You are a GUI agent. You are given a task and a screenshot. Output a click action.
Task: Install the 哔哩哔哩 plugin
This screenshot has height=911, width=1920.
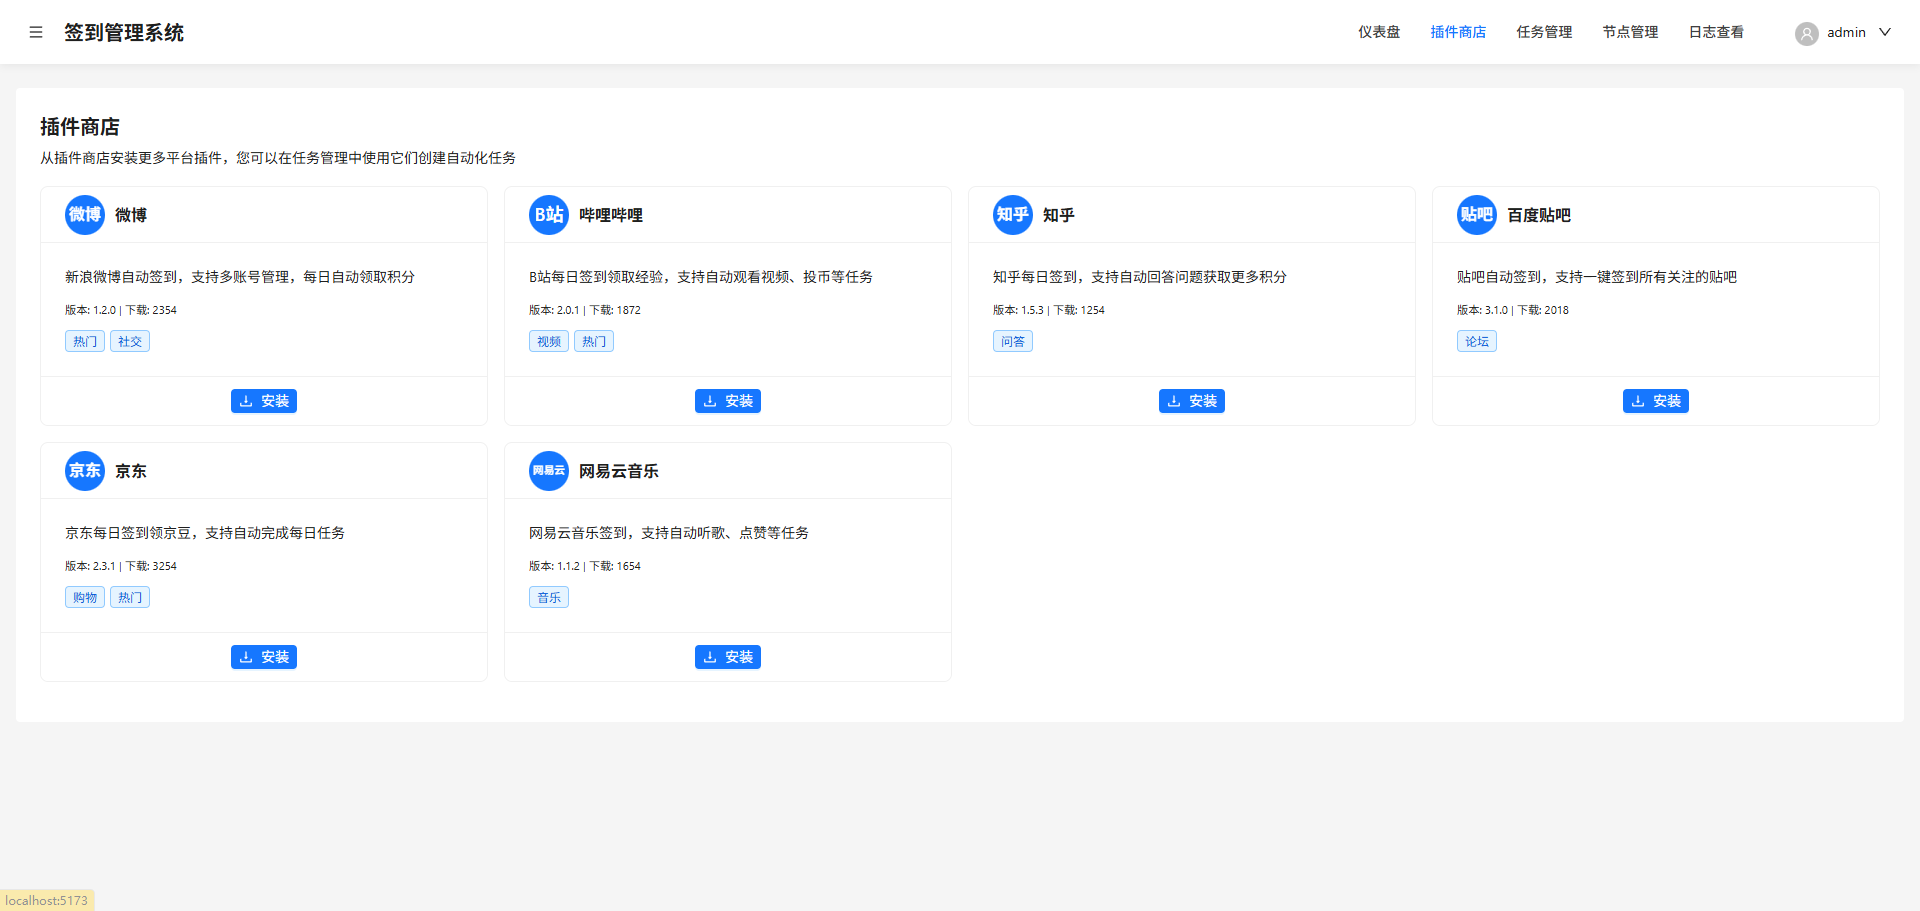(x=728, y=401)
